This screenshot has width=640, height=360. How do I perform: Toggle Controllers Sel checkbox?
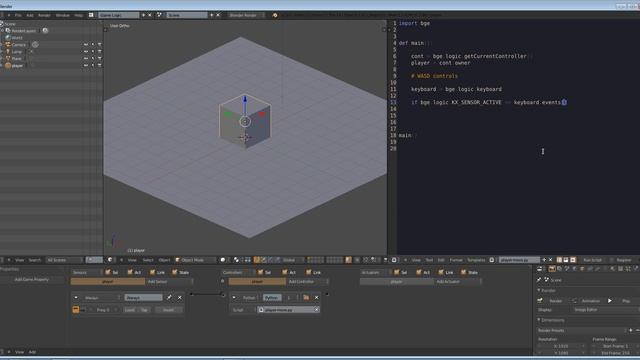(x=260, y=272)
